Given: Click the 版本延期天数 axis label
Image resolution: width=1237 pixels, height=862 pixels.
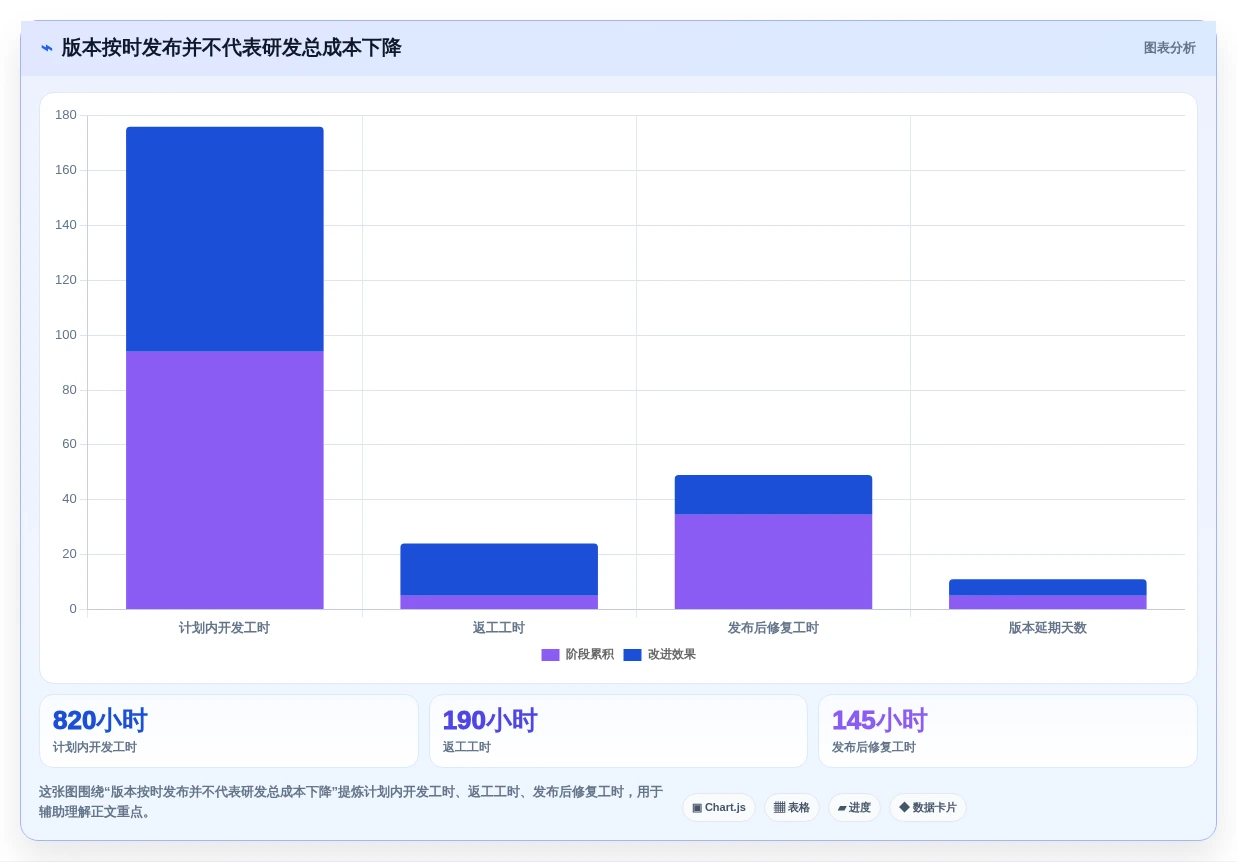Looking at the screenshot, I should click(1047, 628).
